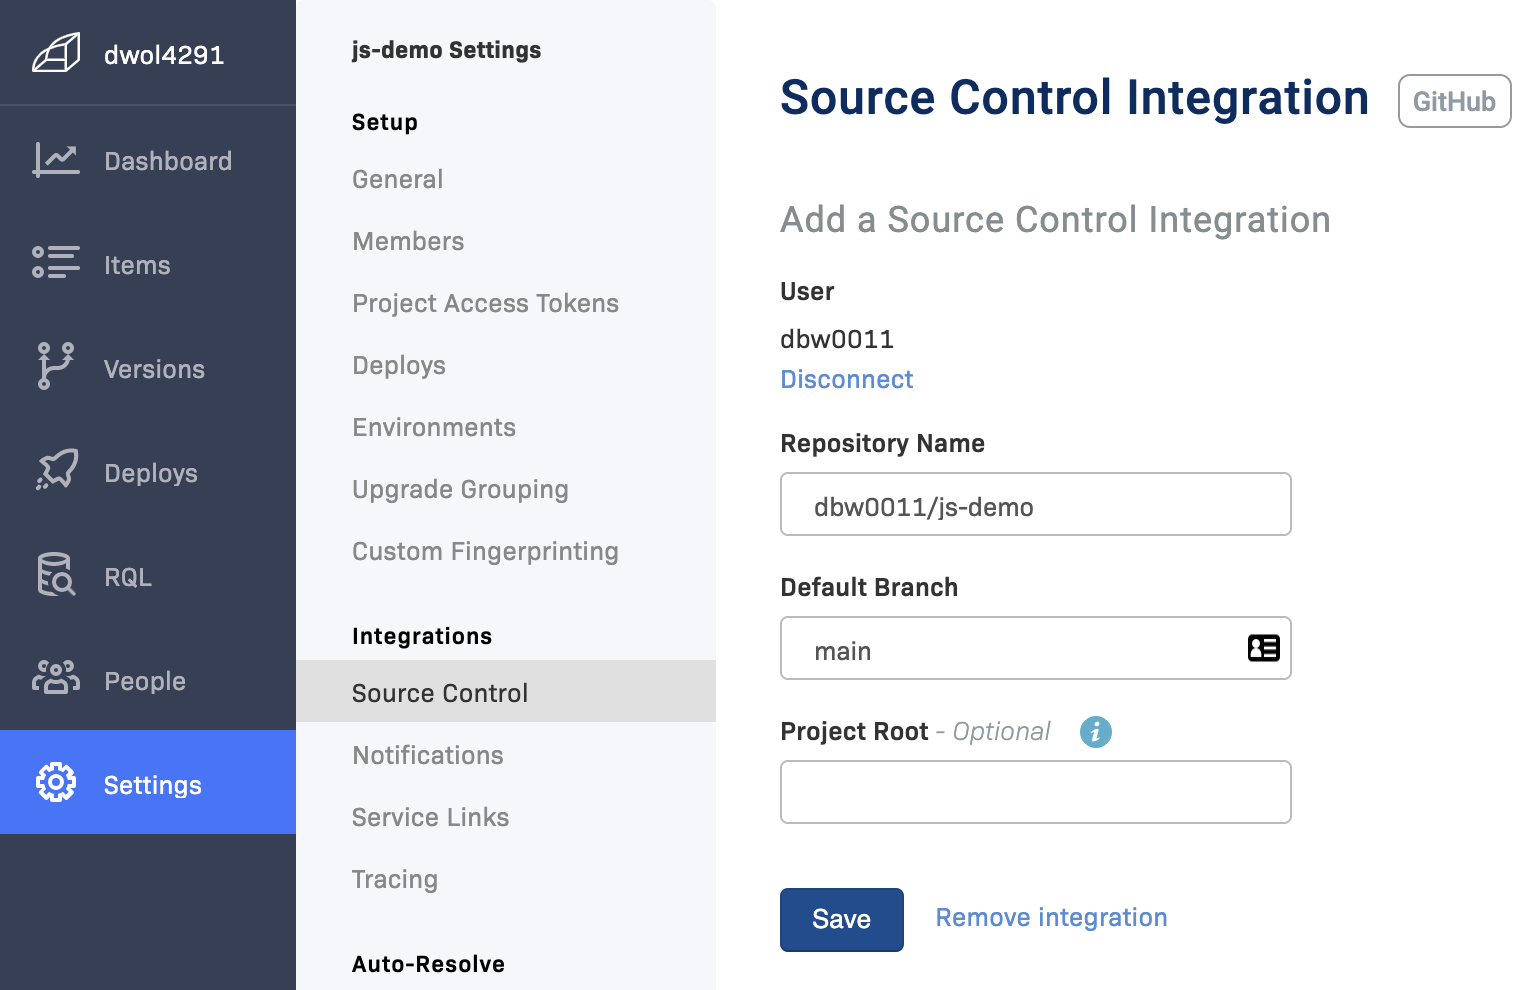Open Custom Fingerprinting settings
The image size is (1528, 990).
click(485, 552)
